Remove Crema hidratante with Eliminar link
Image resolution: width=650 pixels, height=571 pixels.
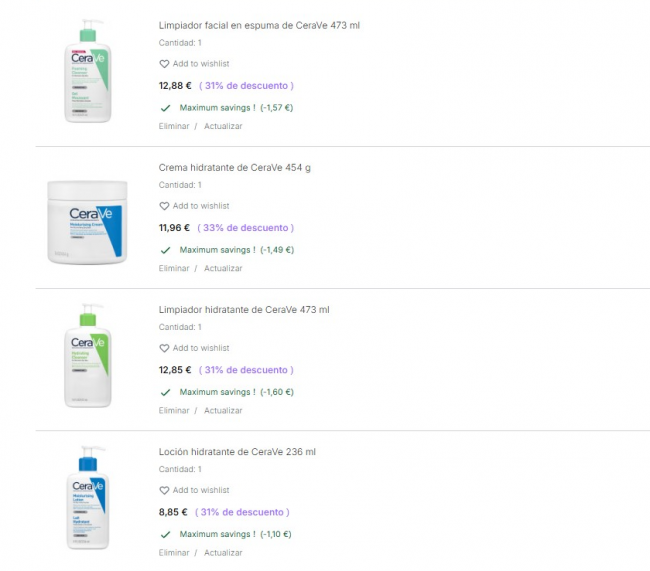tap(174, 268)
